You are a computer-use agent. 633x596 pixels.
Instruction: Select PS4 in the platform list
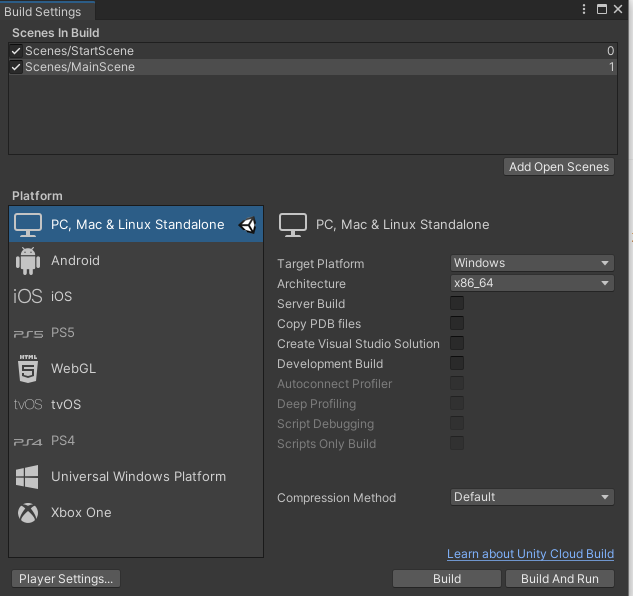click(x=136, y=440)
